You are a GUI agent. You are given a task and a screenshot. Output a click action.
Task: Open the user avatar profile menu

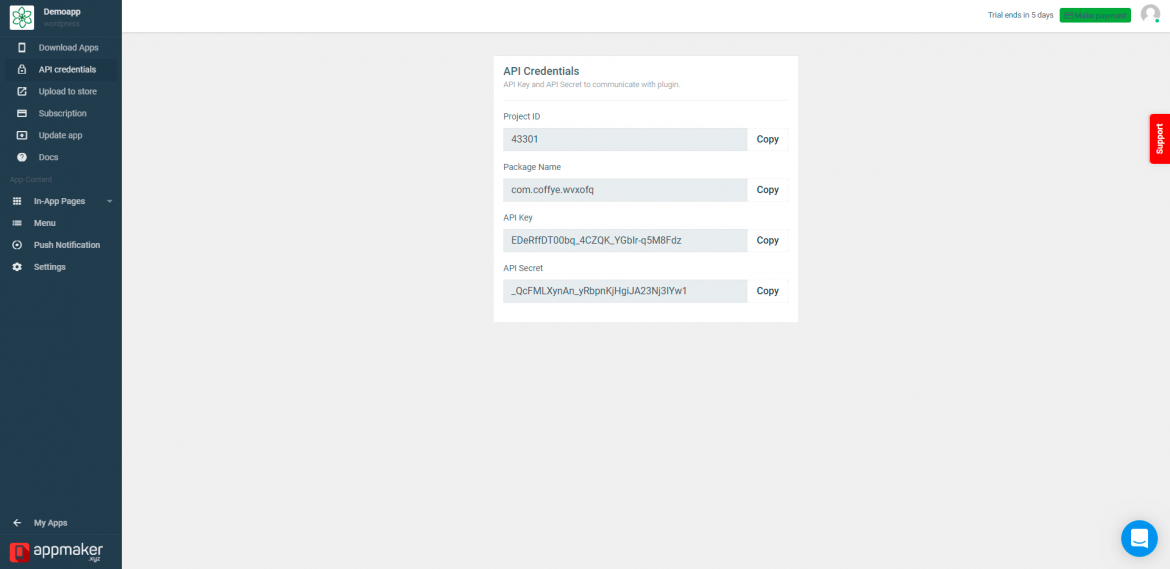1150,14
